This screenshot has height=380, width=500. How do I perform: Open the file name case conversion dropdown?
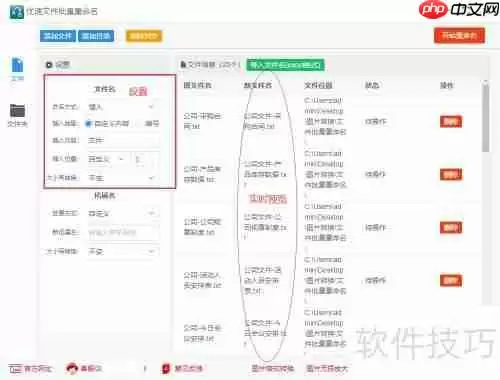pyautogui.click(x=122, y=178)
